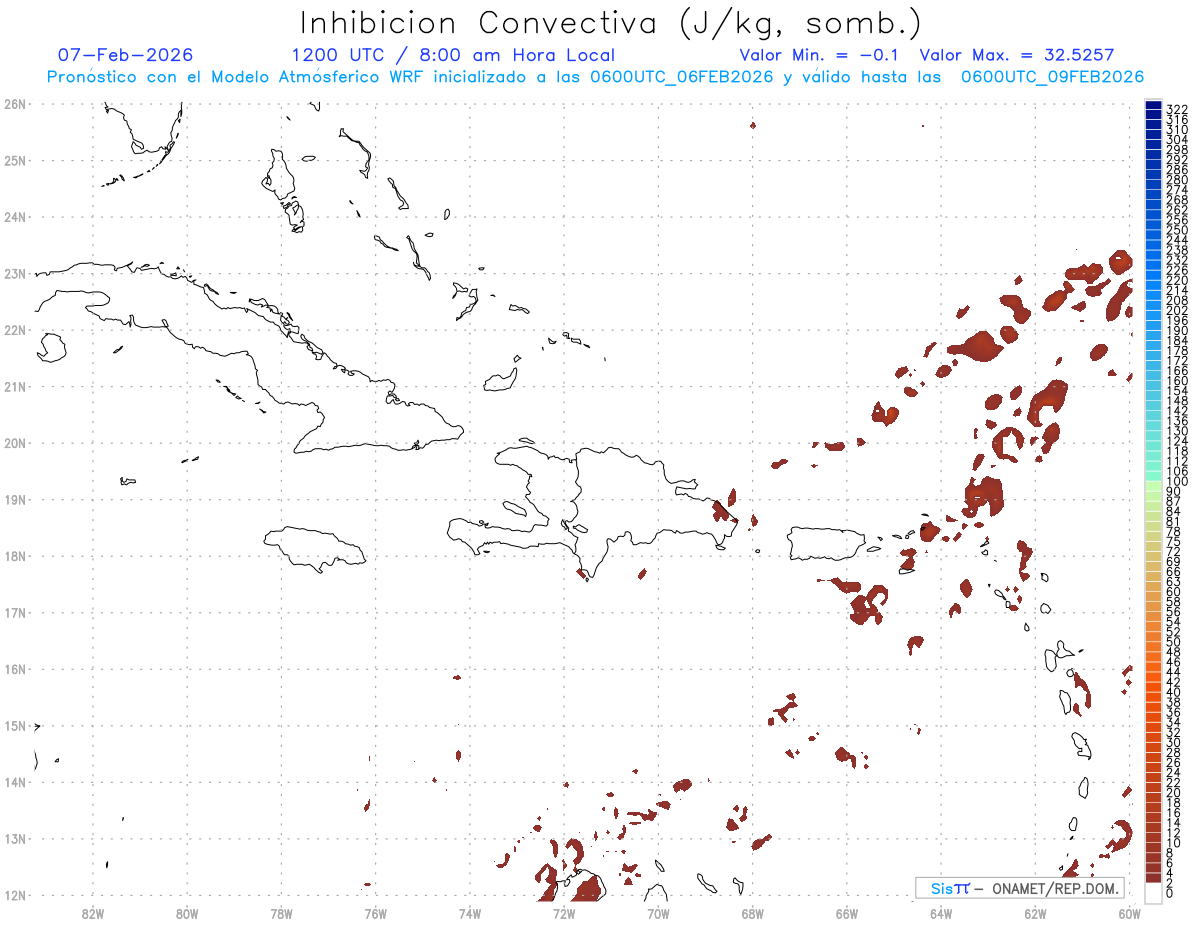Image resolution: width=1200 pixels, height=927 pixels.
Task: Click the "64W" longitude label
Action: (x=941, y=912)
